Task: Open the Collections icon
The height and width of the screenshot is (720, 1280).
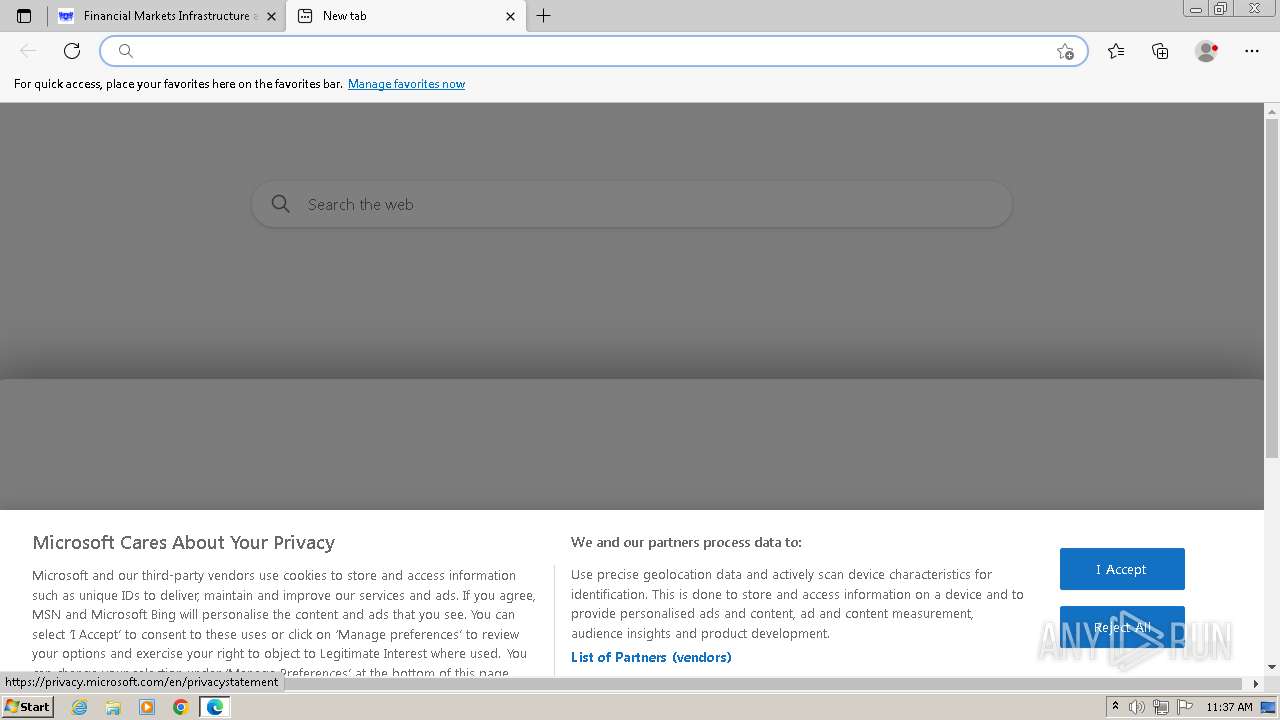Action: (1160, 51)
